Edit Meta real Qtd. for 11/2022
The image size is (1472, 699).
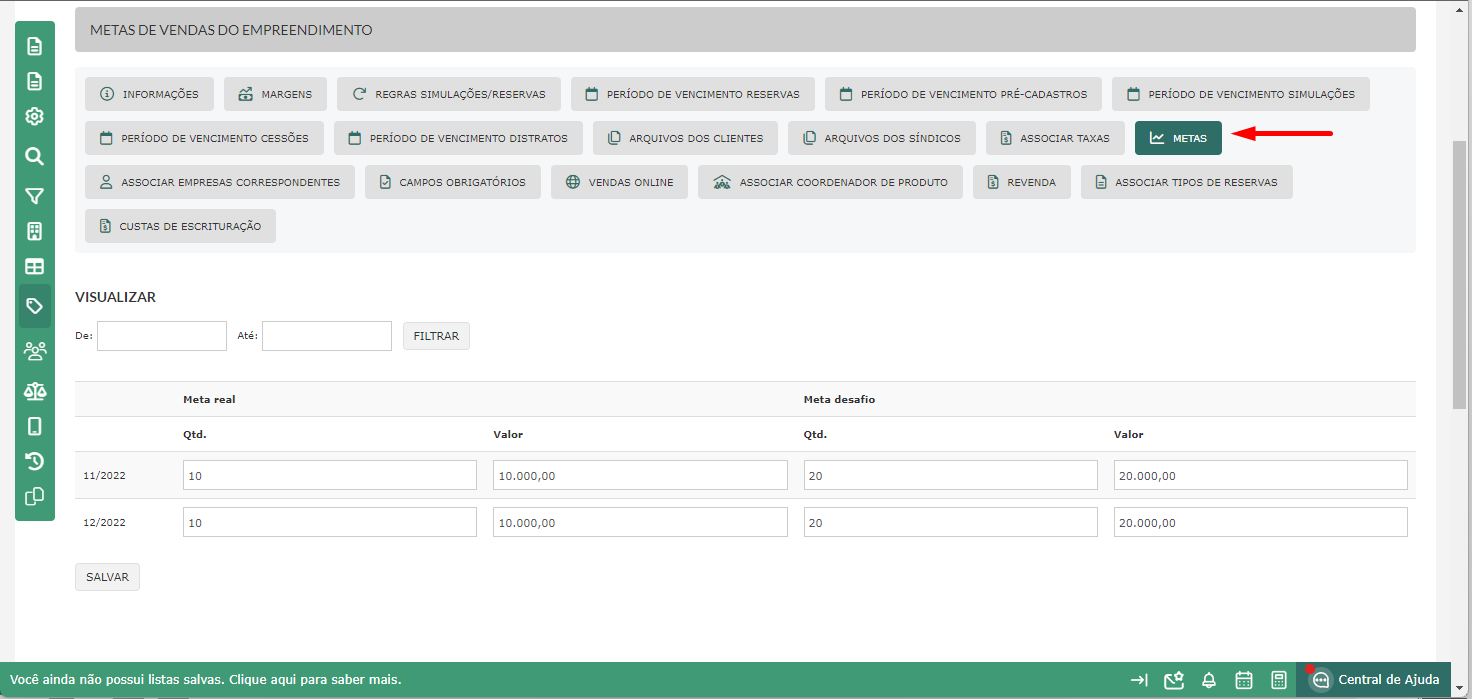coord(330,475)
